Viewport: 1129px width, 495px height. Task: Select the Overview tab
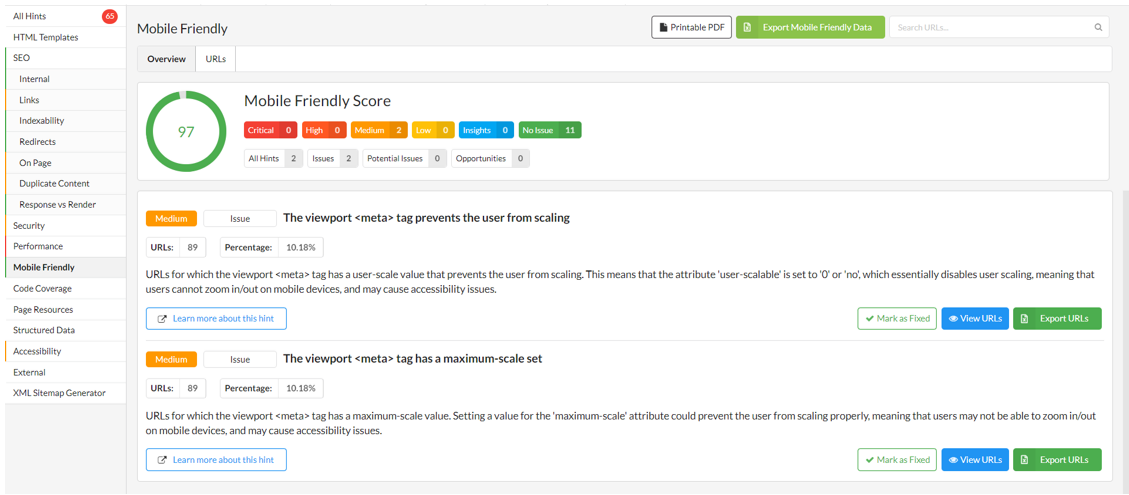pyautogui.click(x=166, y=59)
